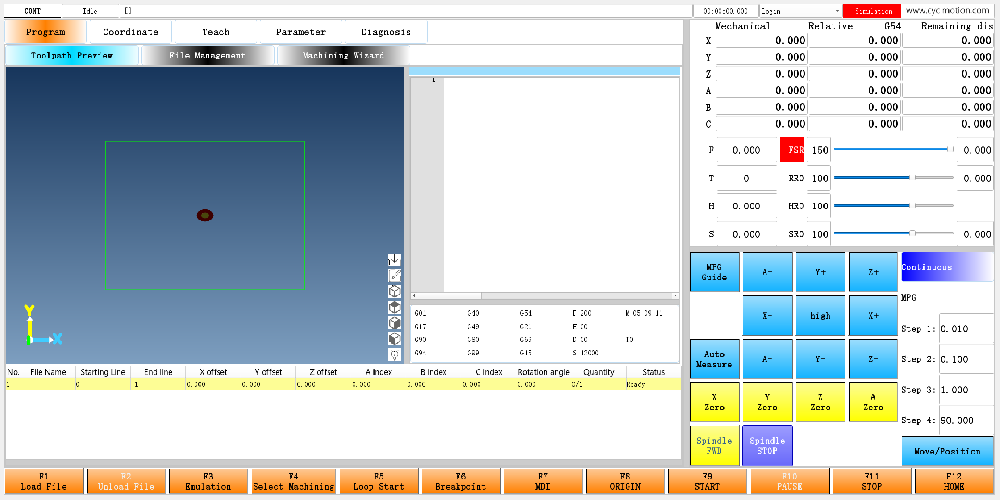1000x500 pixels.
Task: Adjust the HRO override slider
Action: tap(893, 206)
